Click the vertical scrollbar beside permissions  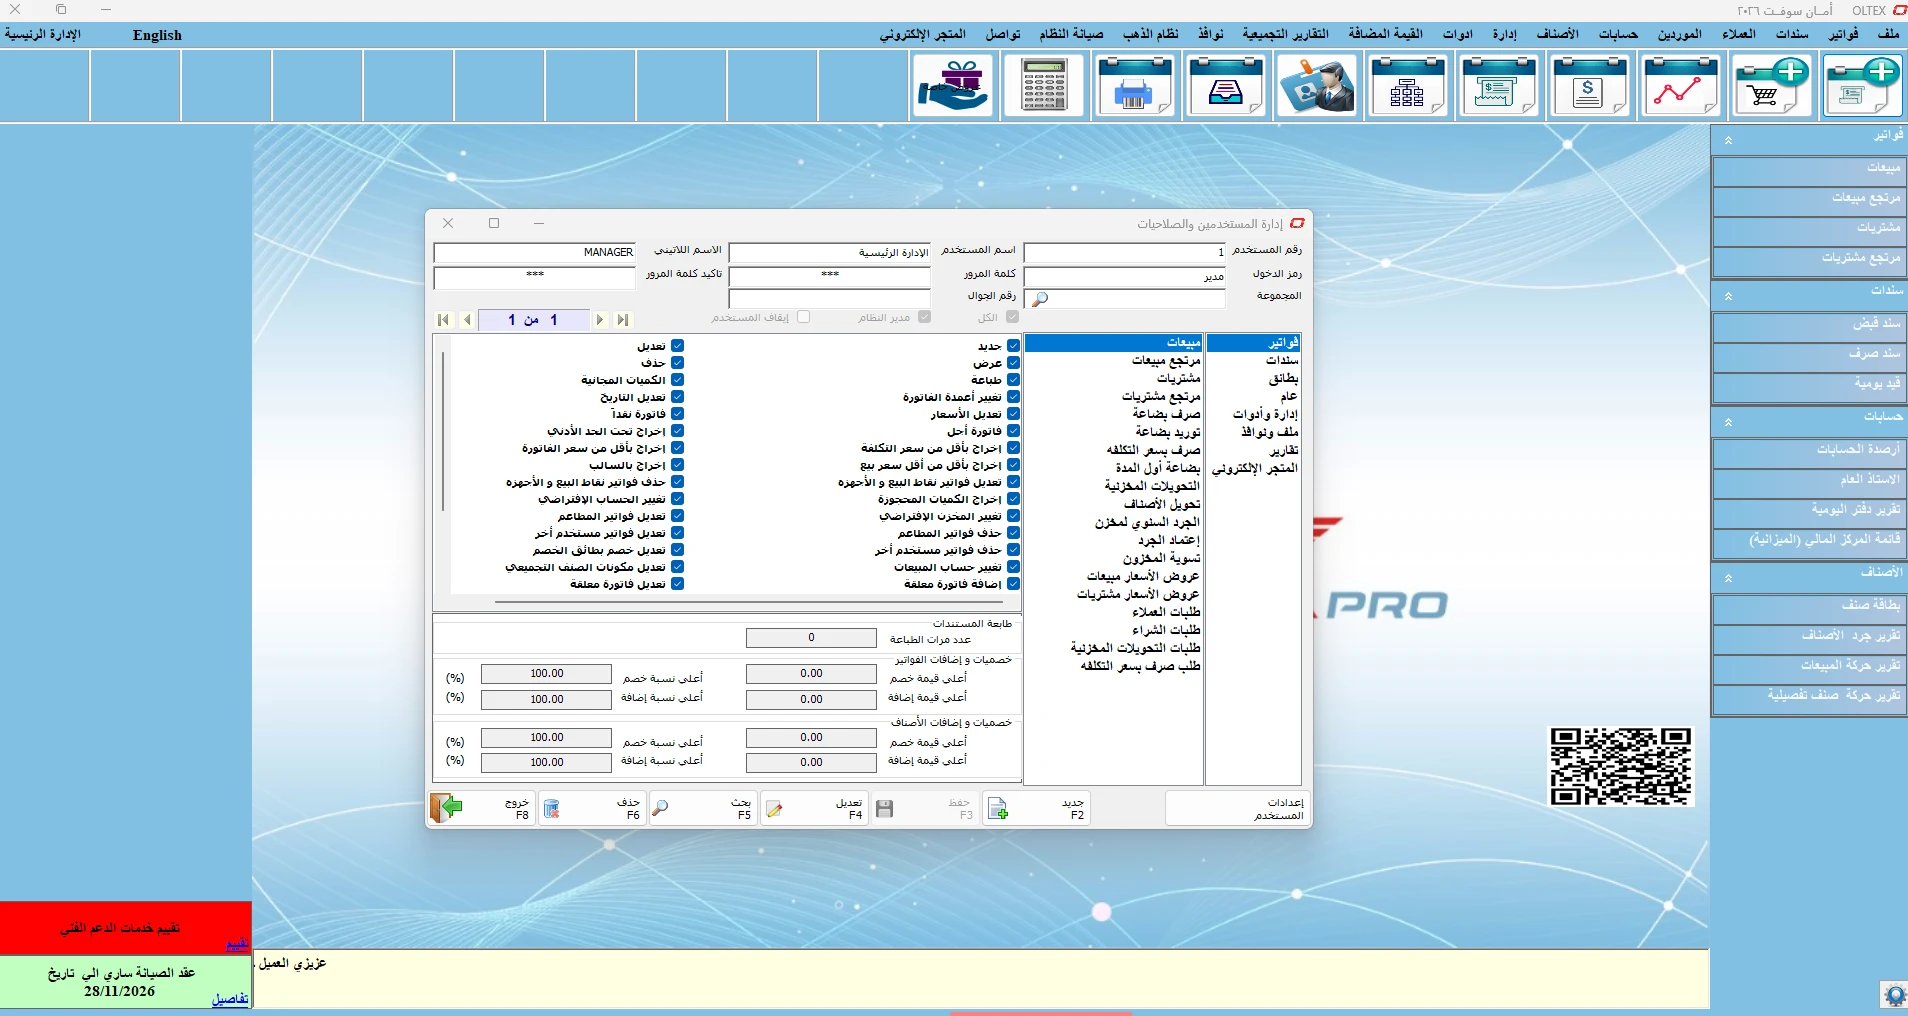[443, 430]
